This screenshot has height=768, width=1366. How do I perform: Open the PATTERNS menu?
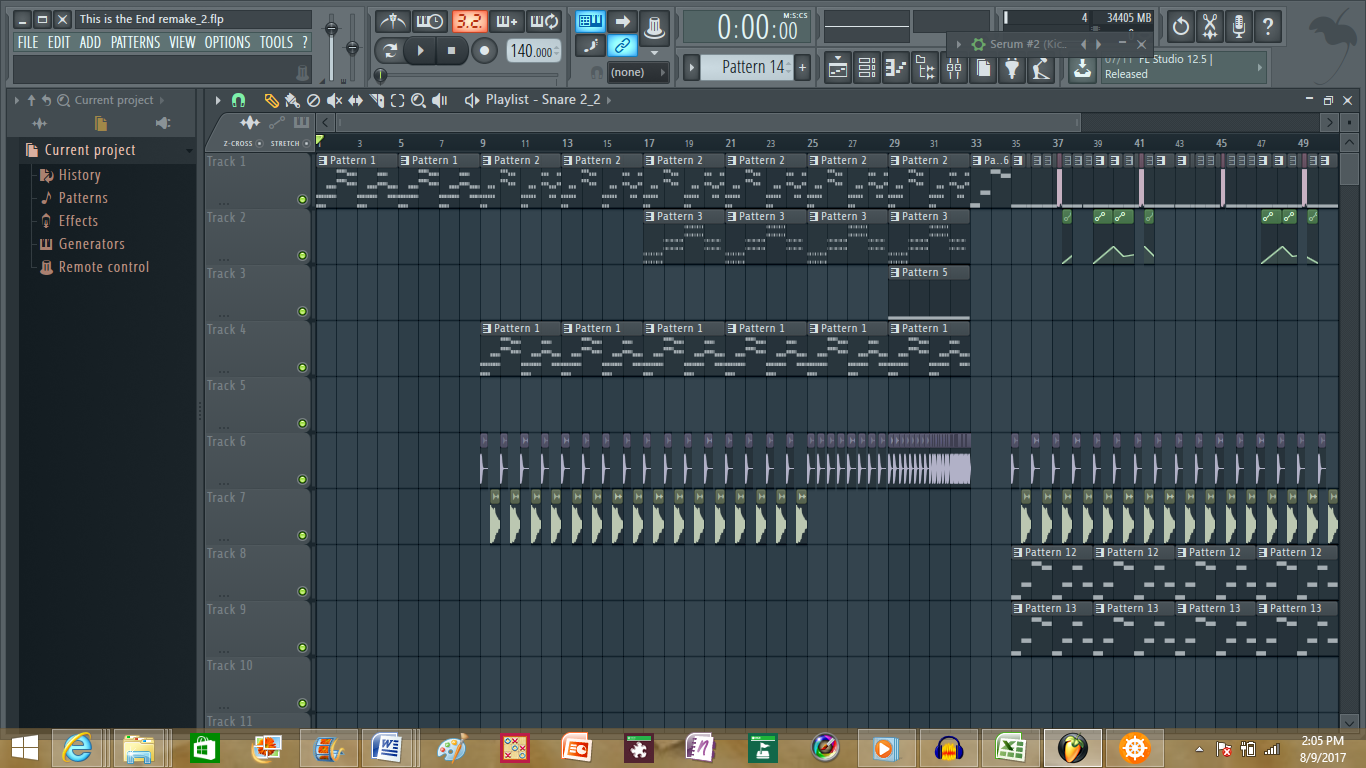click(135, 42)
